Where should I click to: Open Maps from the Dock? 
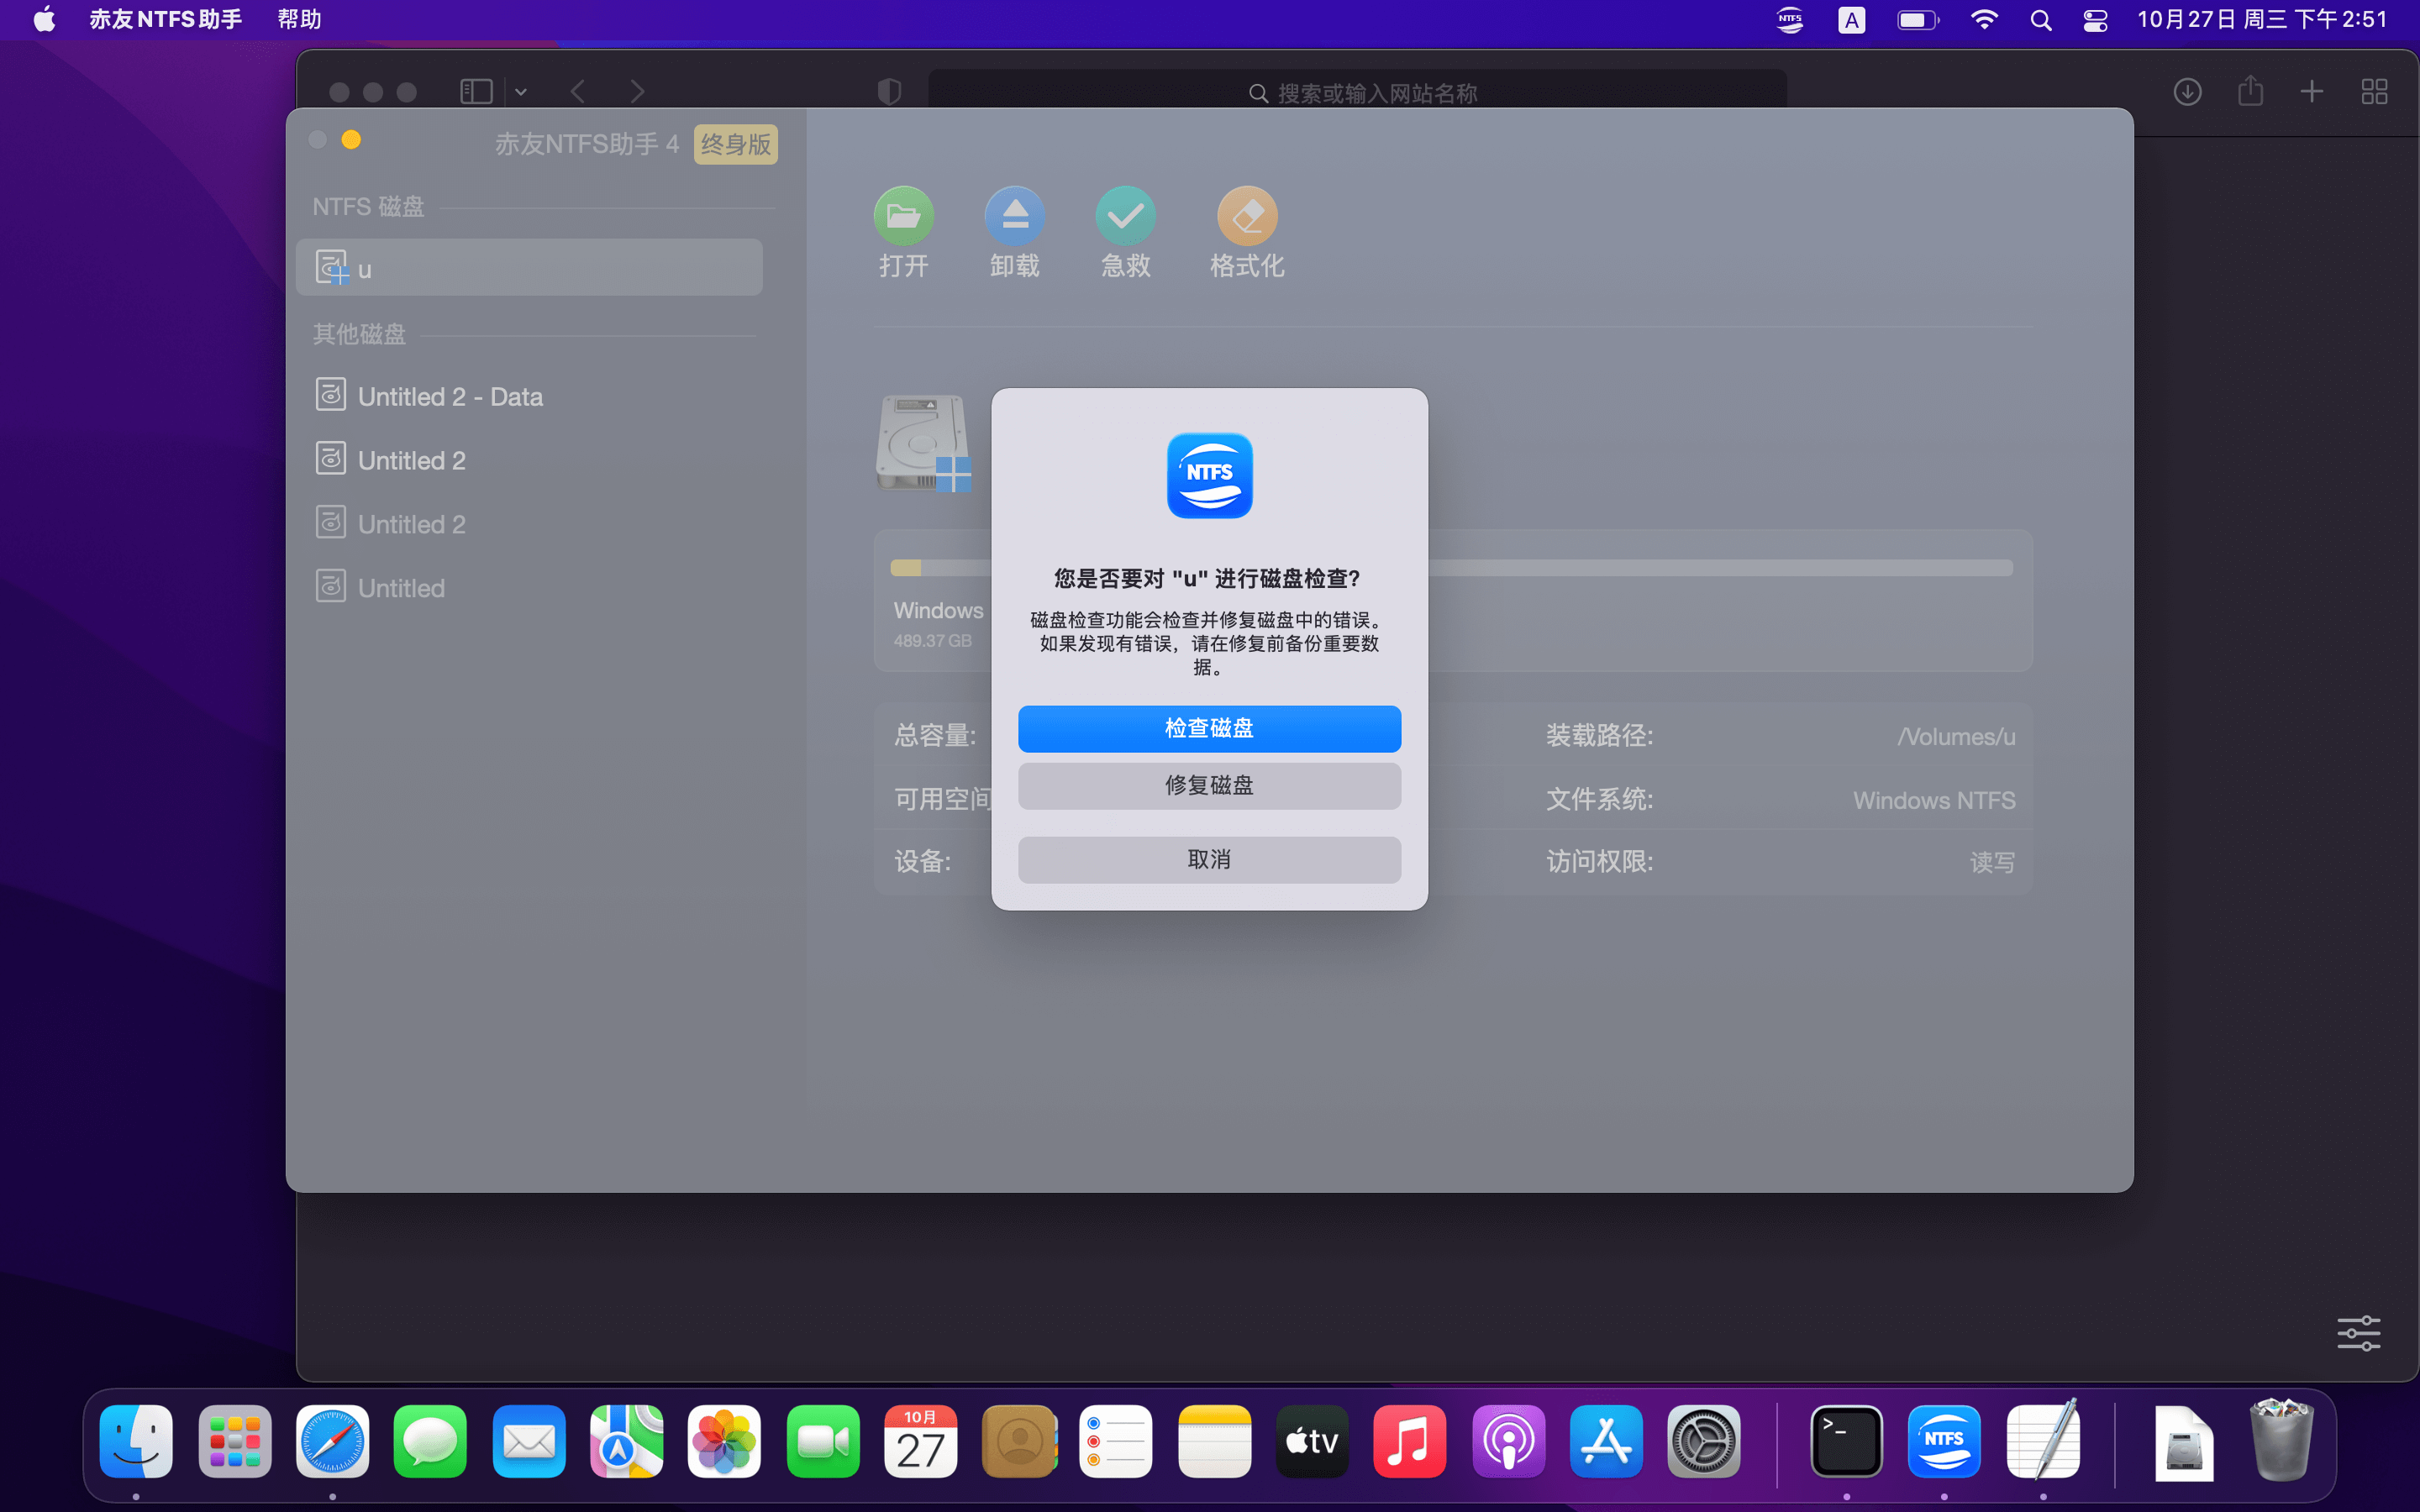(x=626, y=1441)
